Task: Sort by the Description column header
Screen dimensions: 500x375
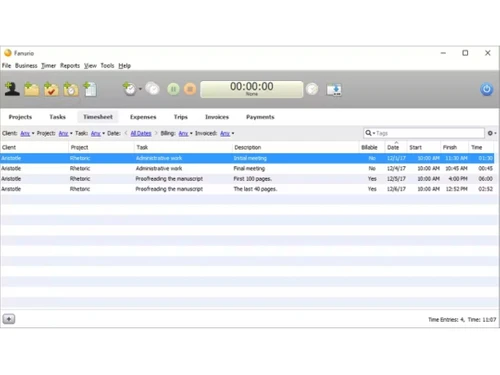Action: [x=295, y=147]
